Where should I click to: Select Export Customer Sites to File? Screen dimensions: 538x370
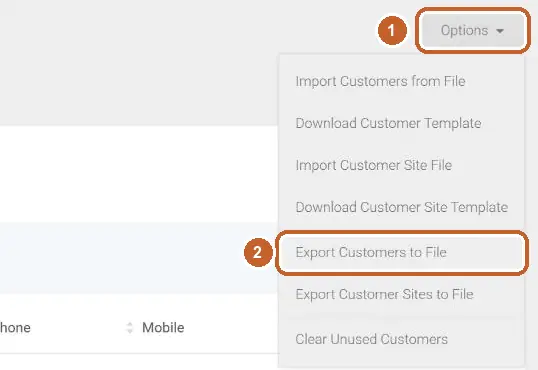tap(384, 294)
